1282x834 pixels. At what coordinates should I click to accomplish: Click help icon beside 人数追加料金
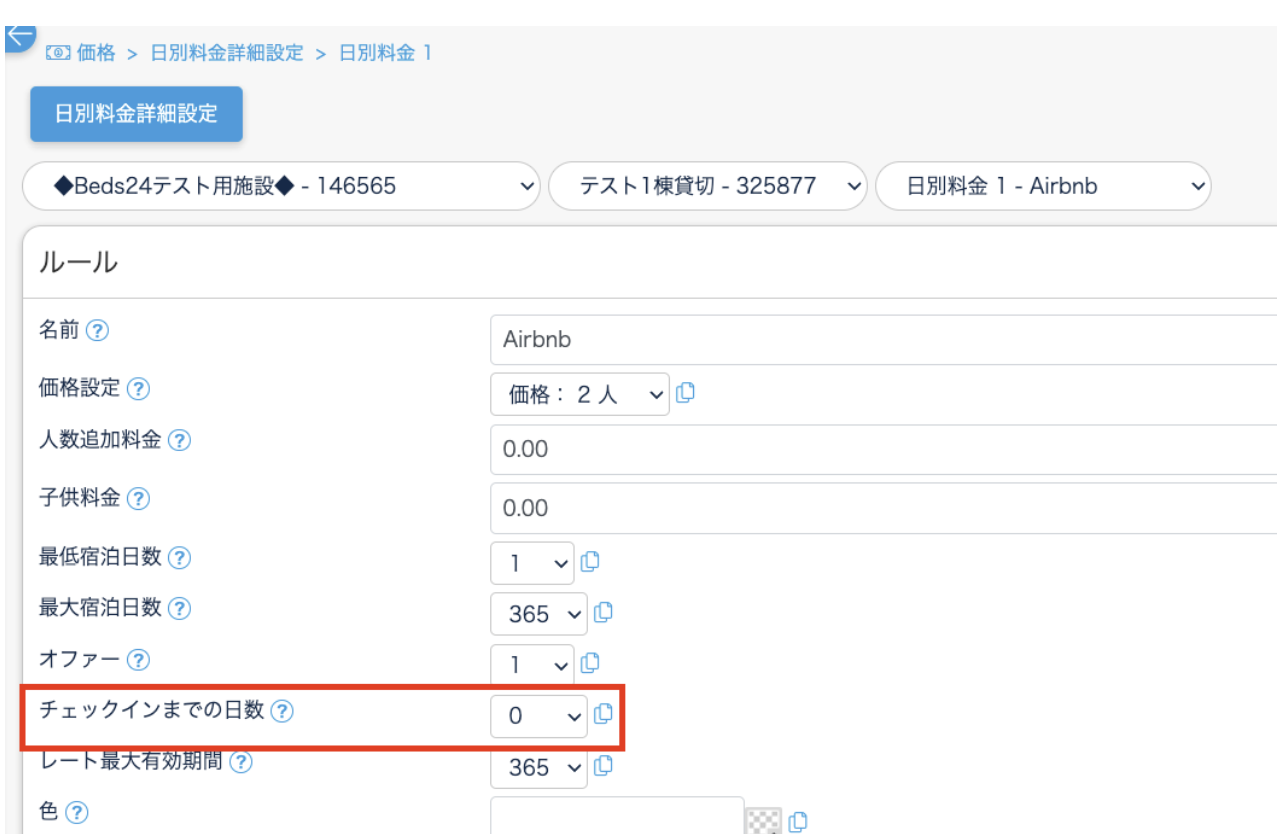[x=179, y=441]
